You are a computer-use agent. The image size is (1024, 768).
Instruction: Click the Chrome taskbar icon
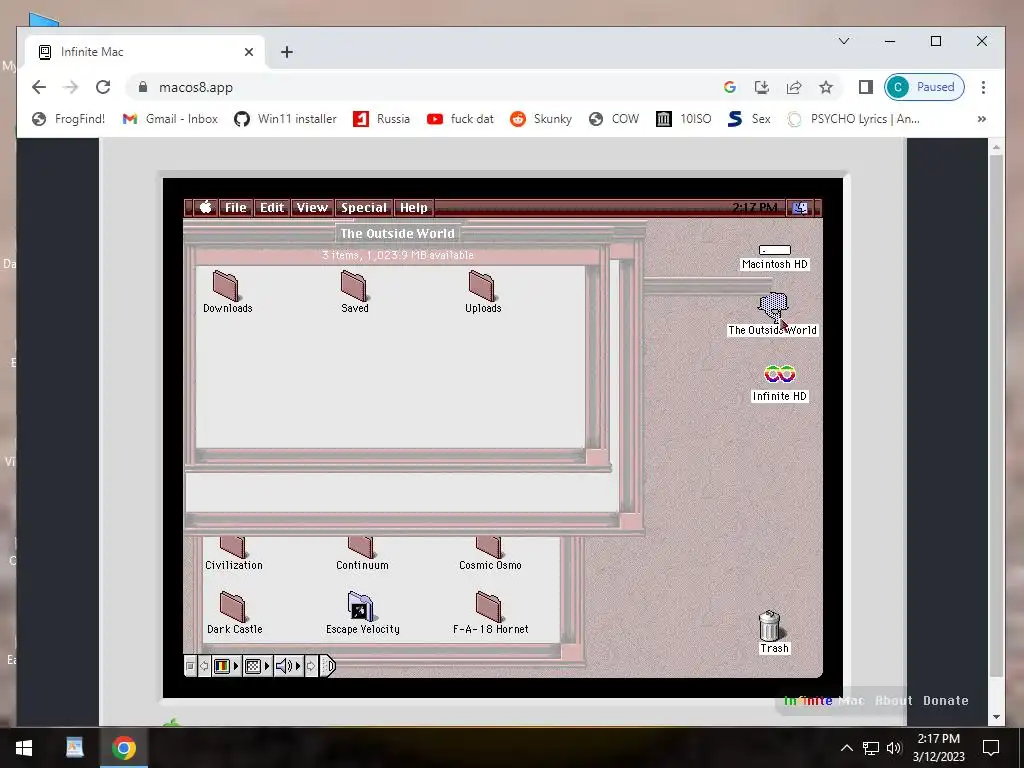pos(123,748)
